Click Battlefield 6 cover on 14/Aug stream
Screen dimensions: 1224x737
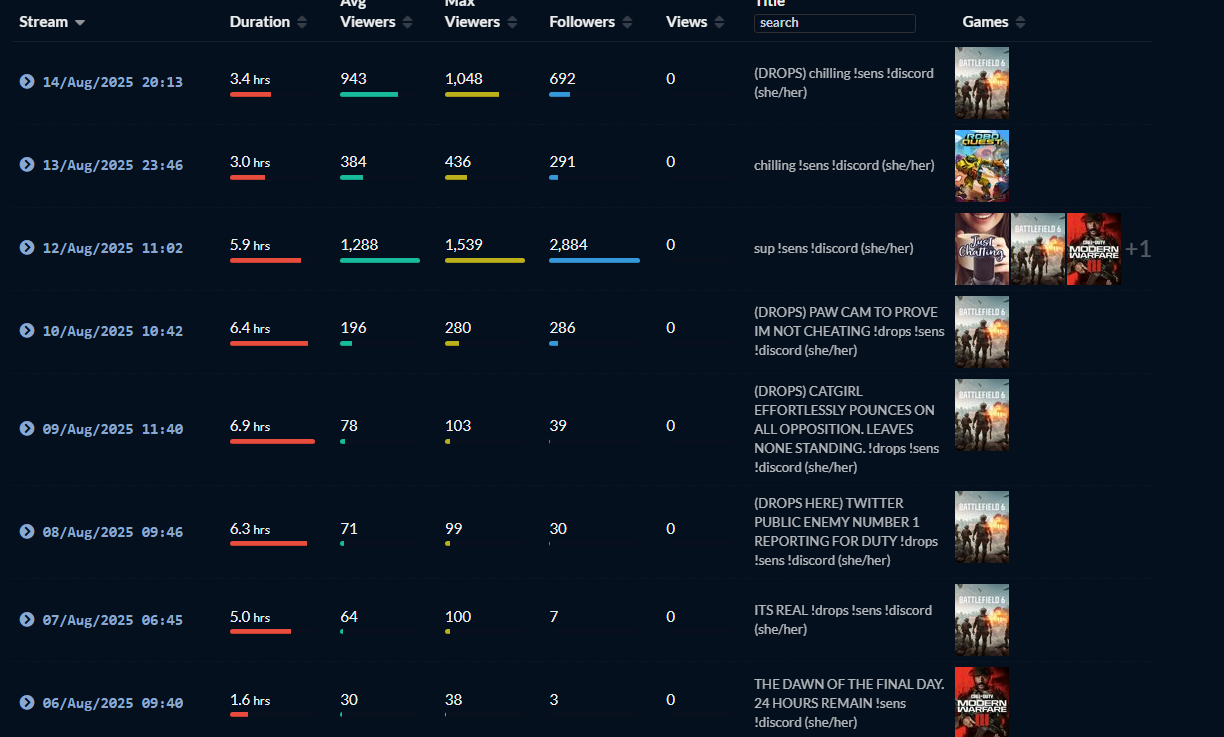coord(982,83)
